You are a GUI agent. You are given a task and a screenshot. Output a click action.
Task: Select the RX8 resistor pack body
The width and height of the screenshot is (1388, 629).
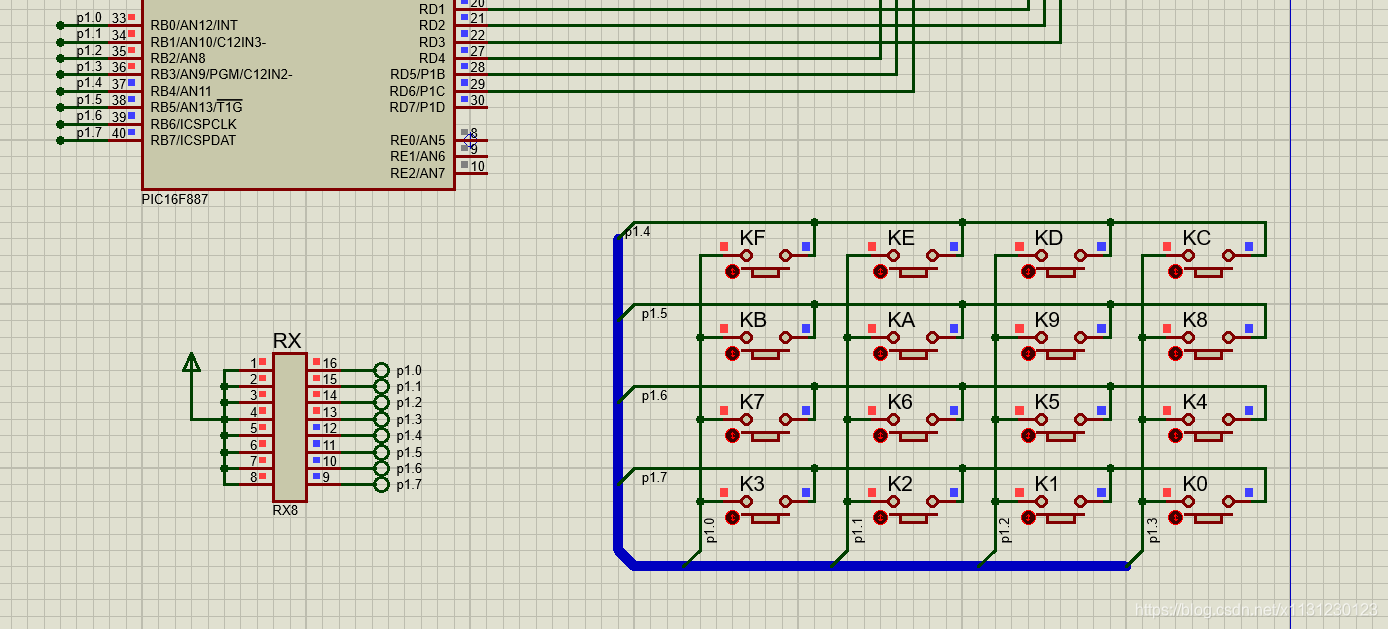point(289,427)
